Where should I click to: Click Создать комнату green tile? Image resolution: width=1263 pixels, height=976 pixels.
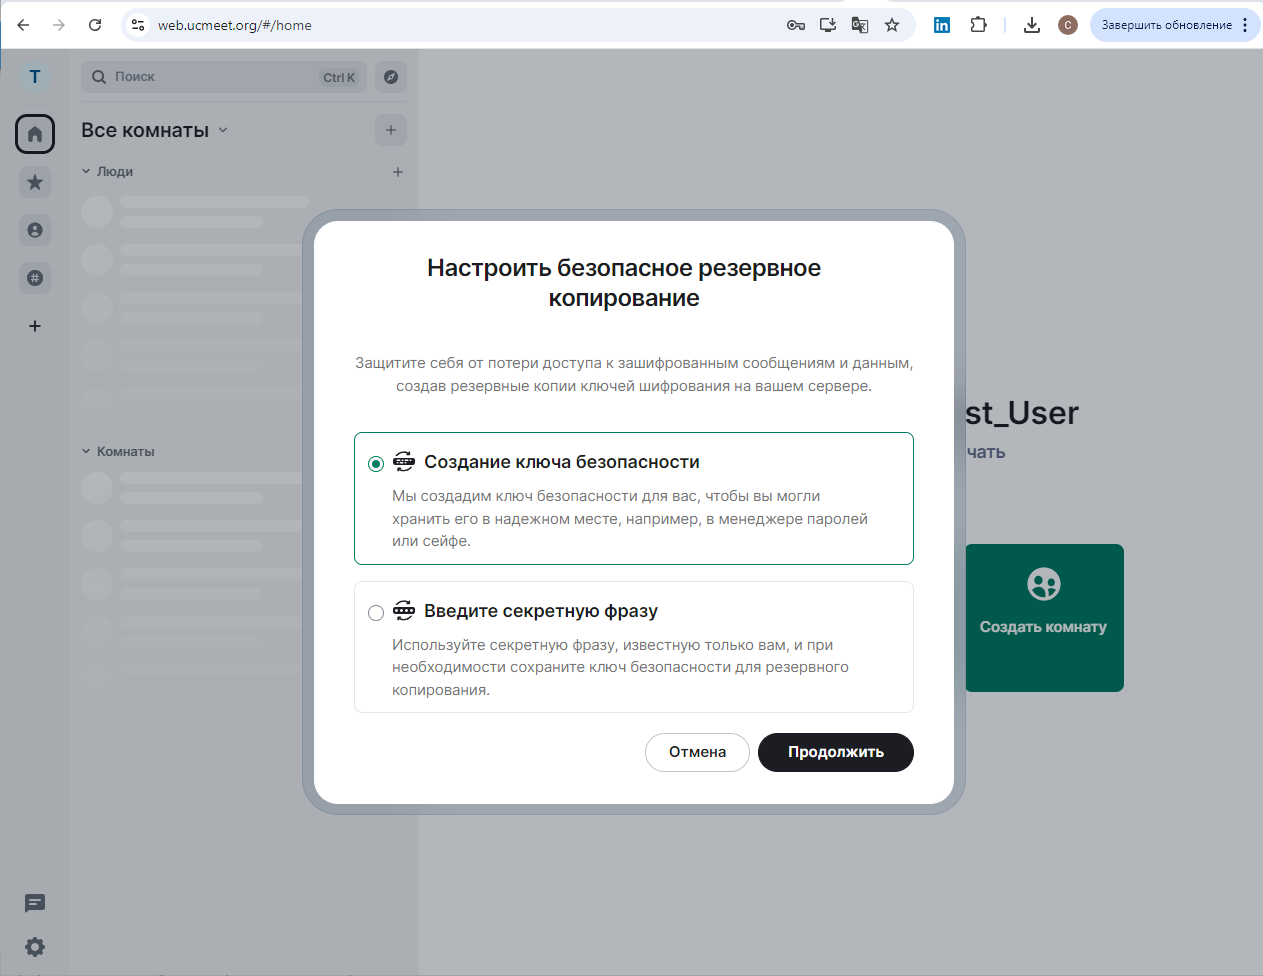(x=1044, y=617)
